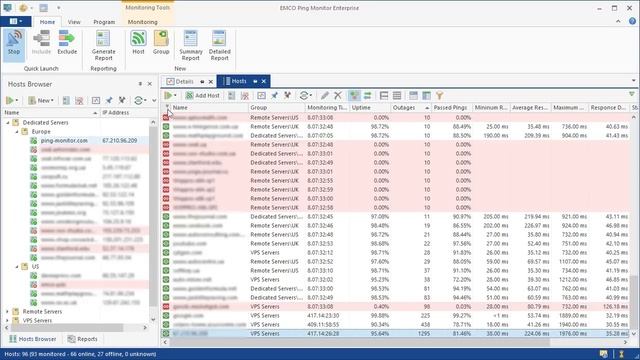Switch to the Program ribbon tab
640x360 pixels.
[x=104, y=22]
